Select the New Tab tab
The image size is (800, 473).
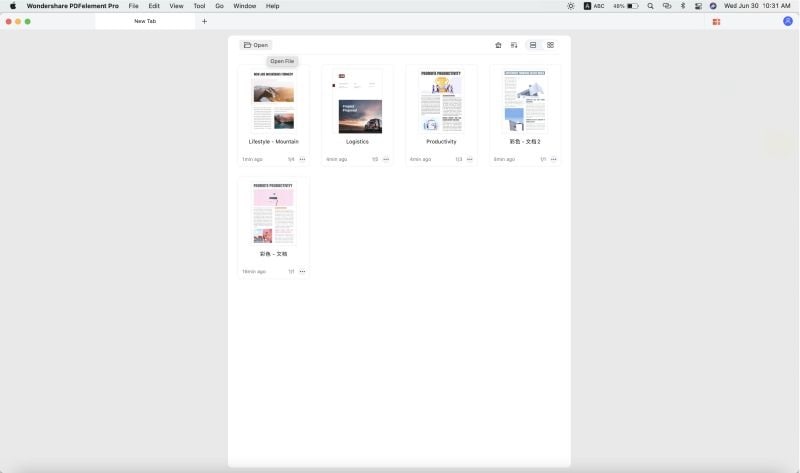[x=145, y=21]
